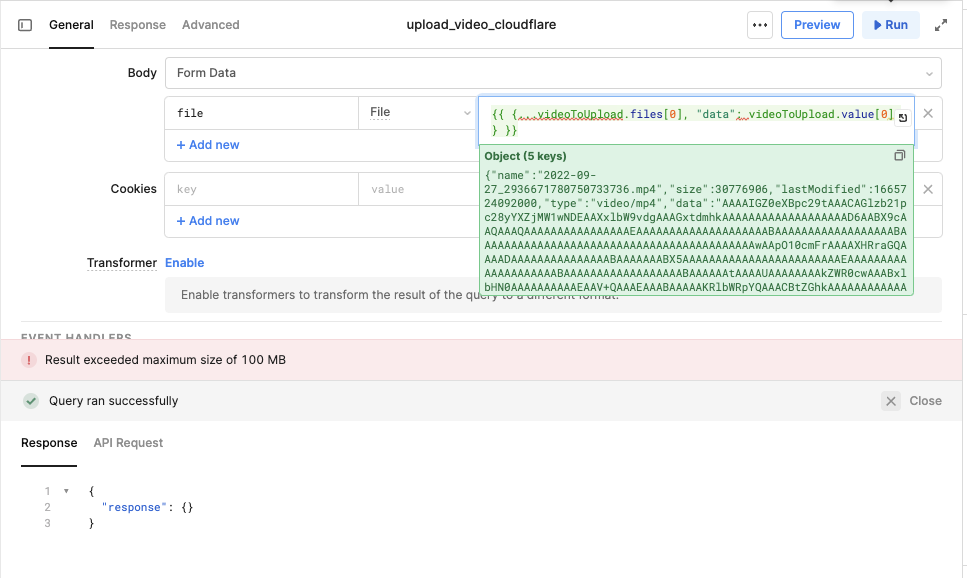Add a new form data field
Screen dimensions: 967x578
[207, 144]
